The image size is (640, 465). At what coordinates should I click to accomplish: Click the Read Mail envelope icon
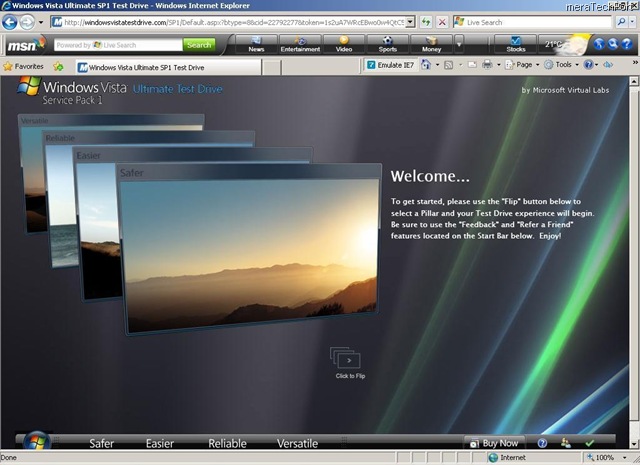coord(472,65)
